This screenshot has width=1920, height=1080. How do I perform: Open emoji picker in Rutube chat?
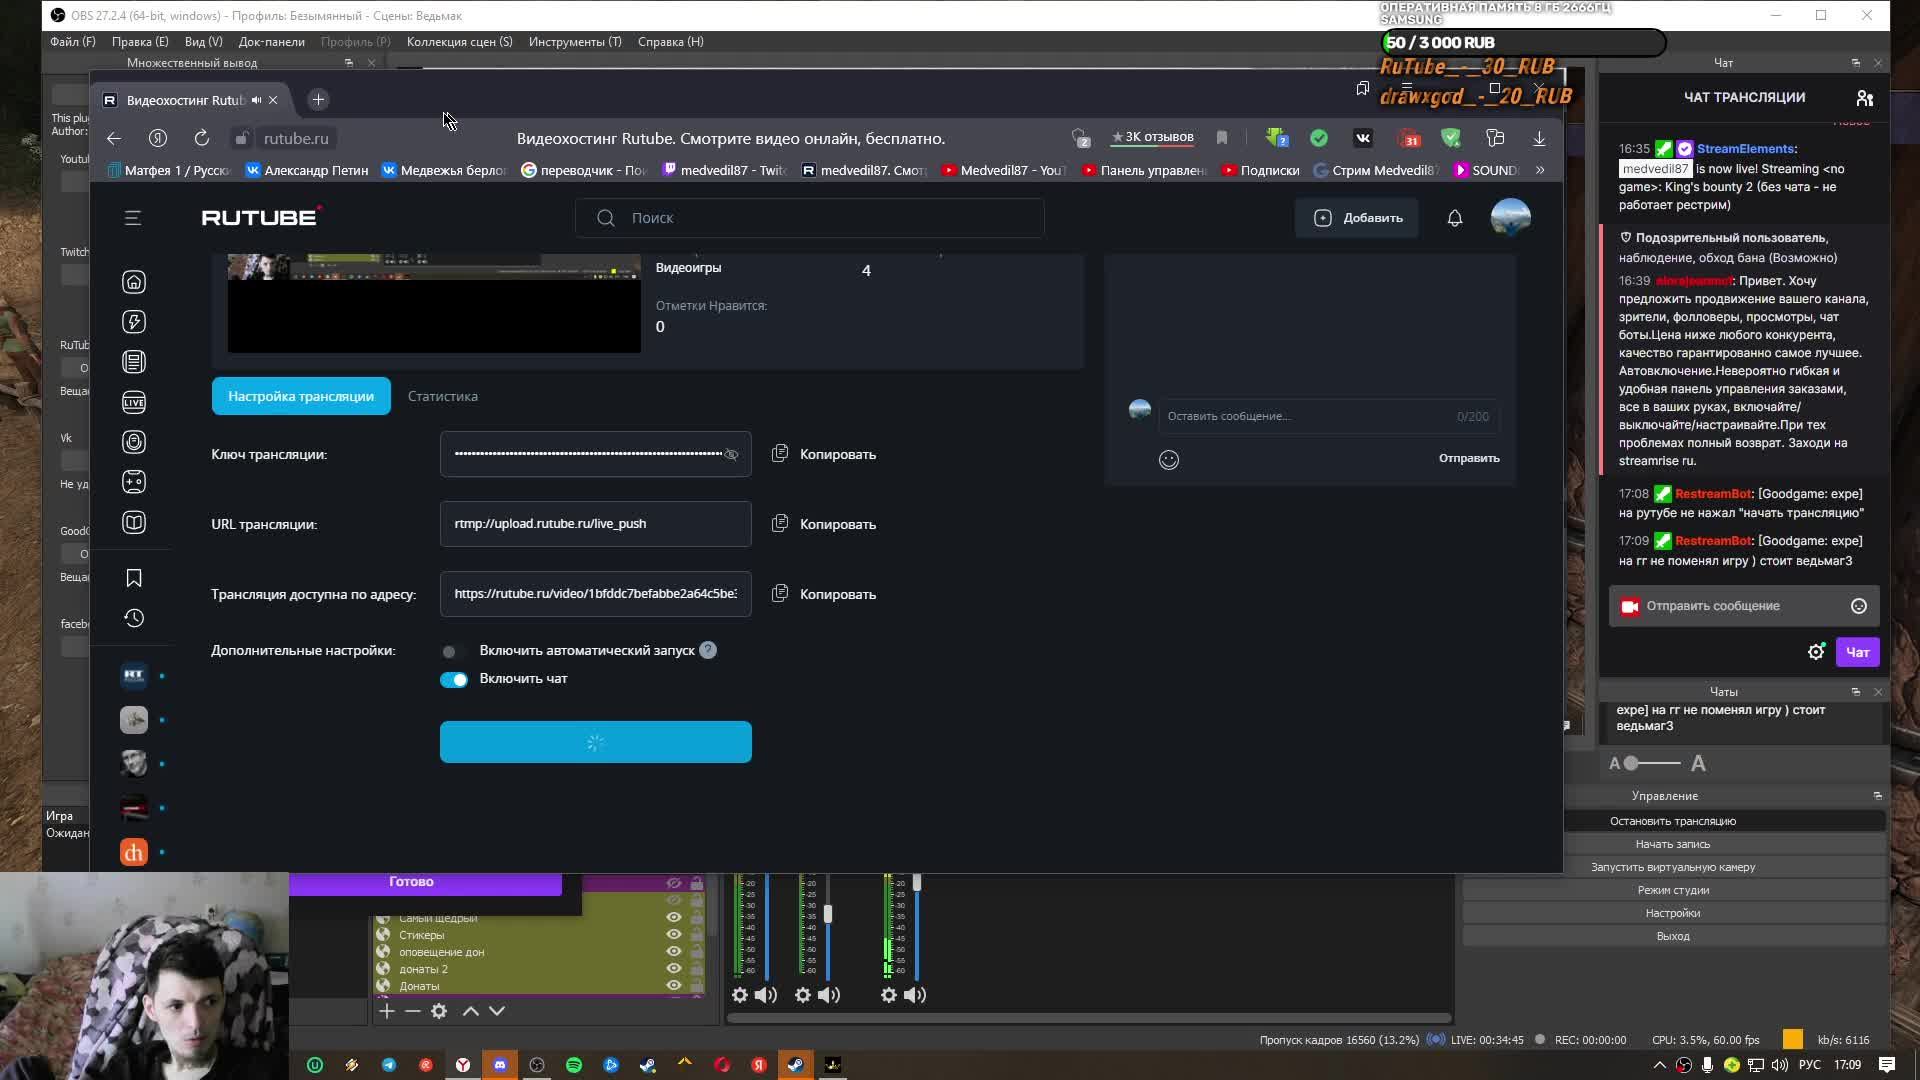pos(1169,460)
